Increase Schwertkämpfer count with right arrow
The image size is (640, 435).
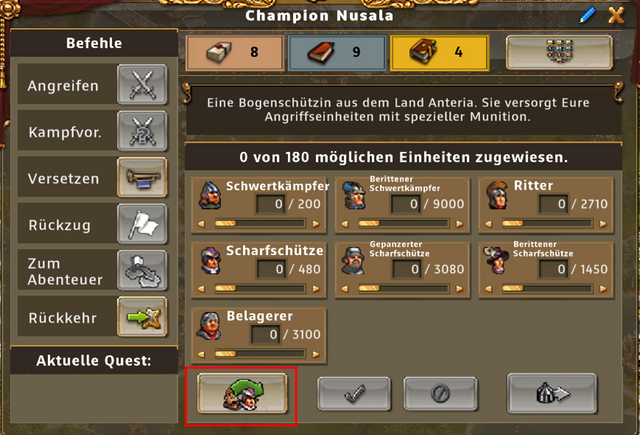[x=316, y=224]
